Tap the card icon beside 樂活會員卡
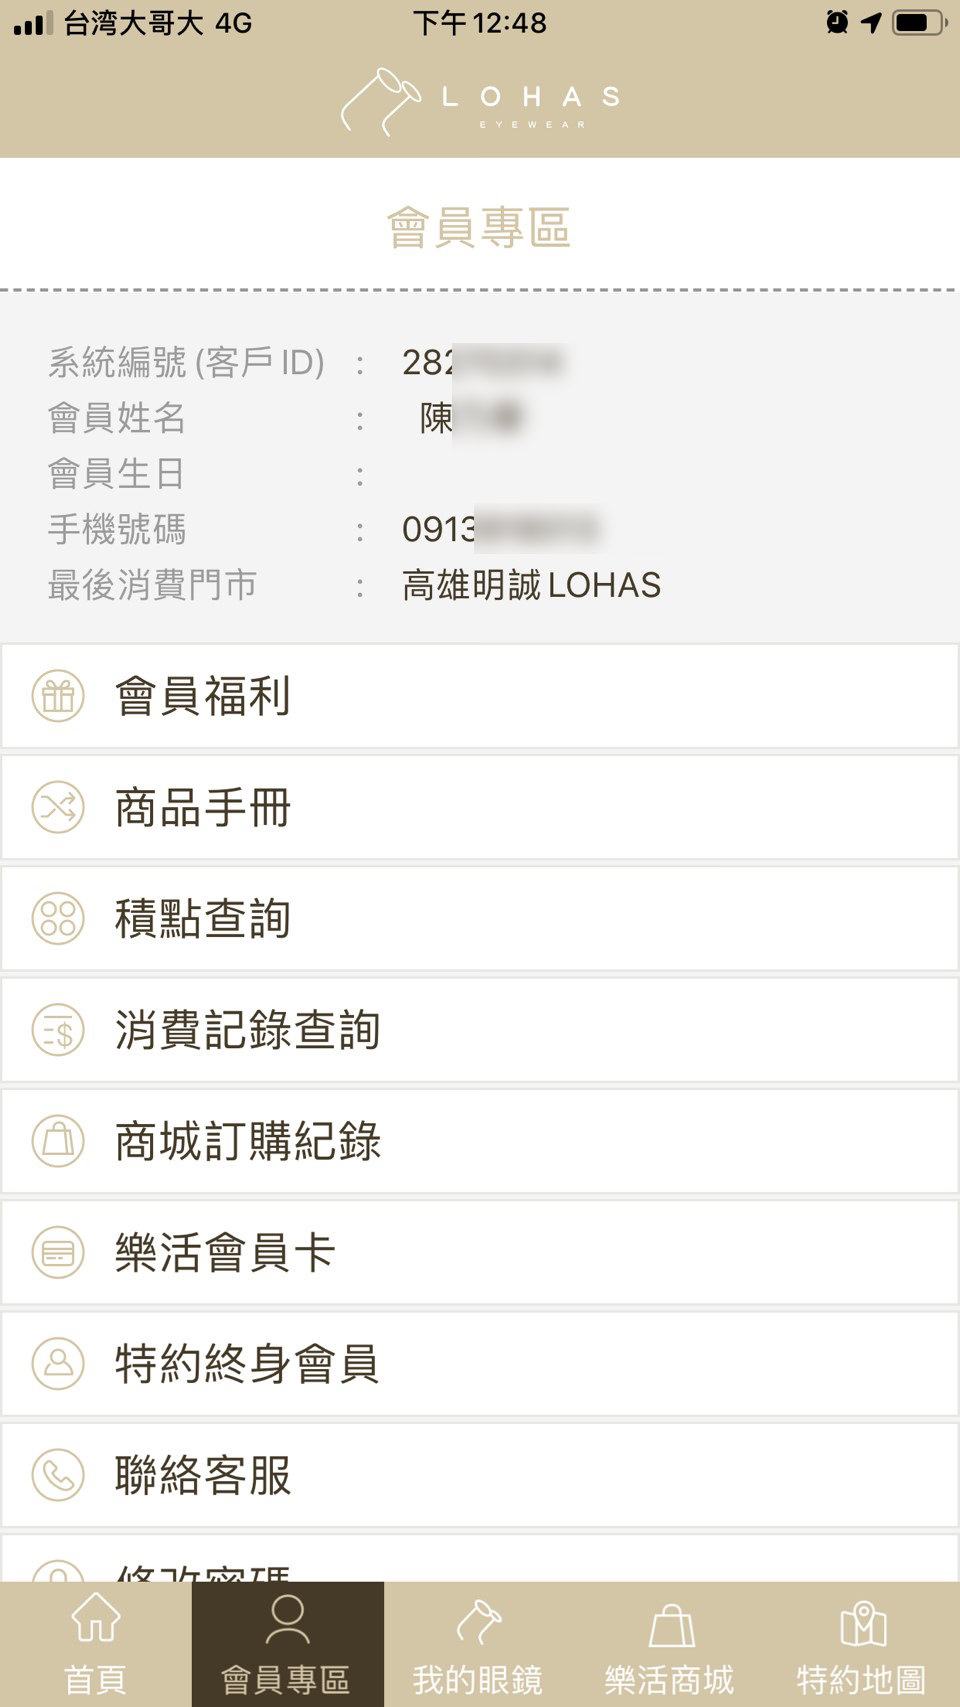960x1707 pixels. tap(58, 1252)
